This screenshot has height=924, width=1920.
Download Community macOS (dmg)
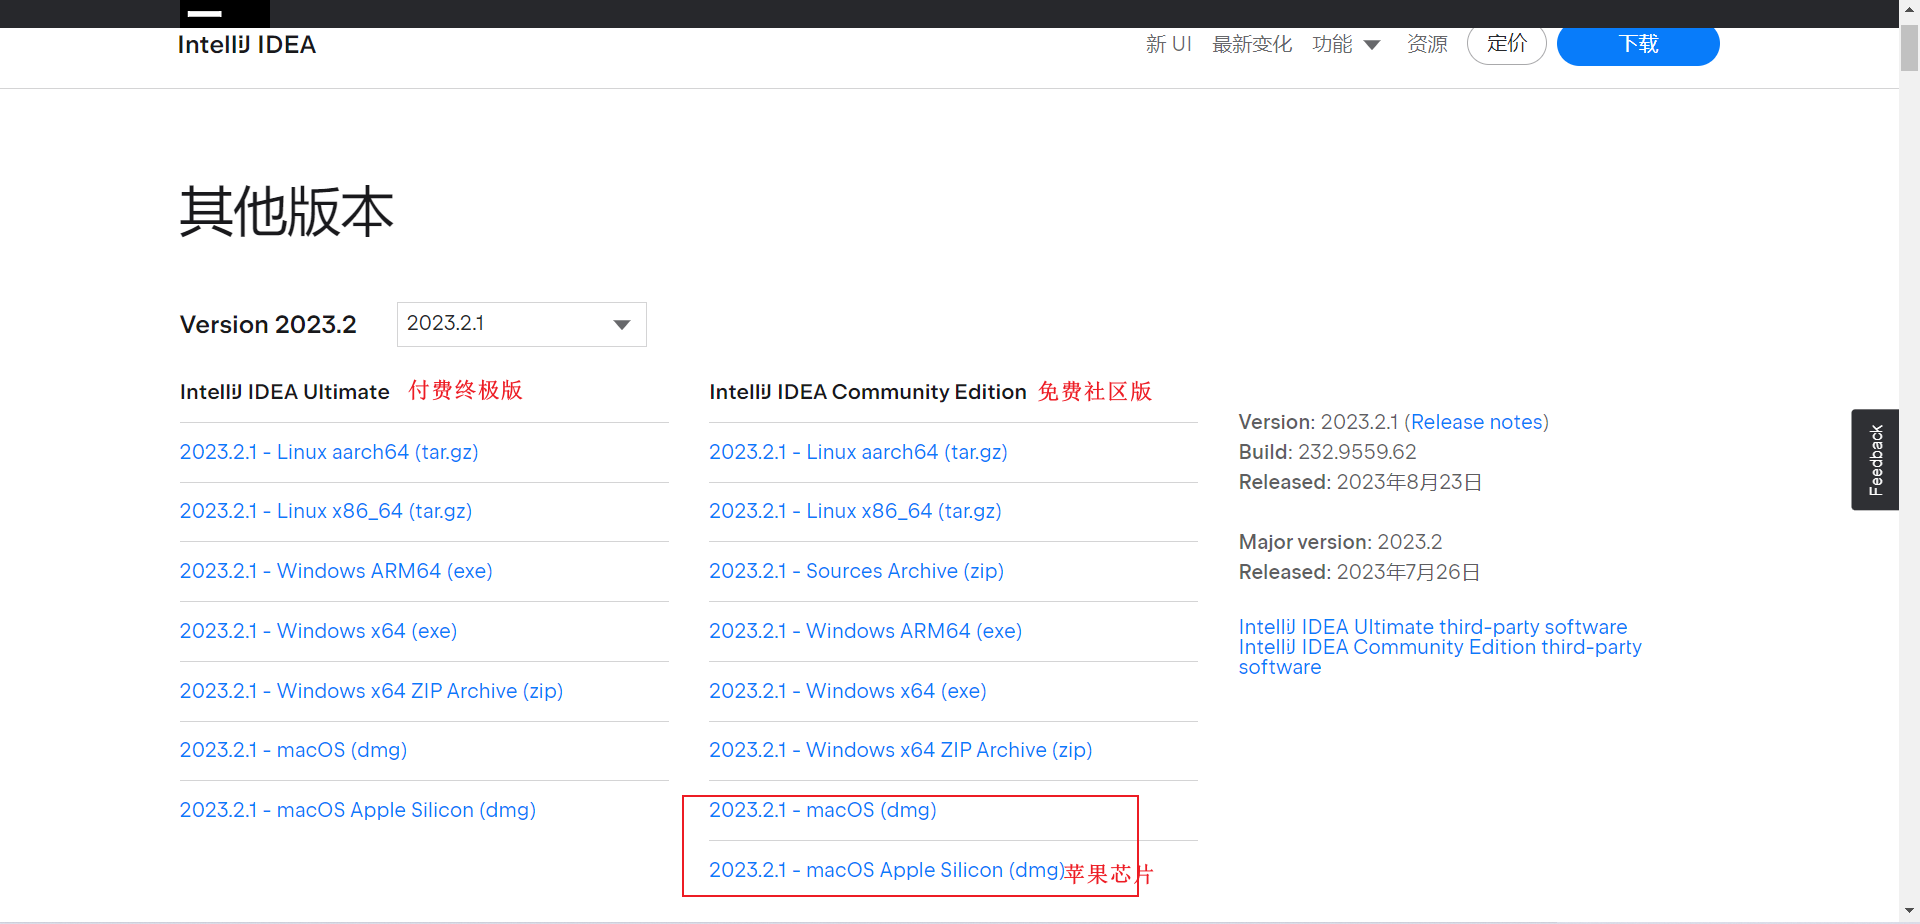(823, 810)
